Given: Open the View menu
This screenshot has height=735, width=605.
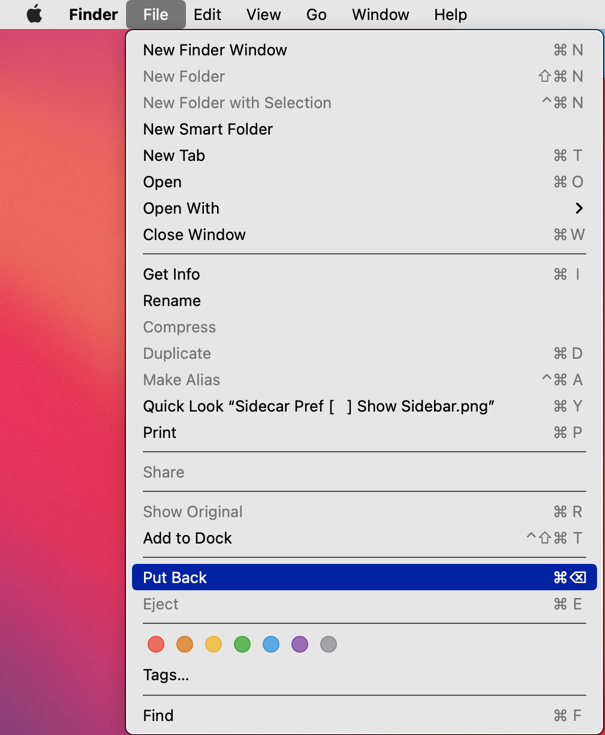Looking at the screenshot, I should [x=264, y=15].
